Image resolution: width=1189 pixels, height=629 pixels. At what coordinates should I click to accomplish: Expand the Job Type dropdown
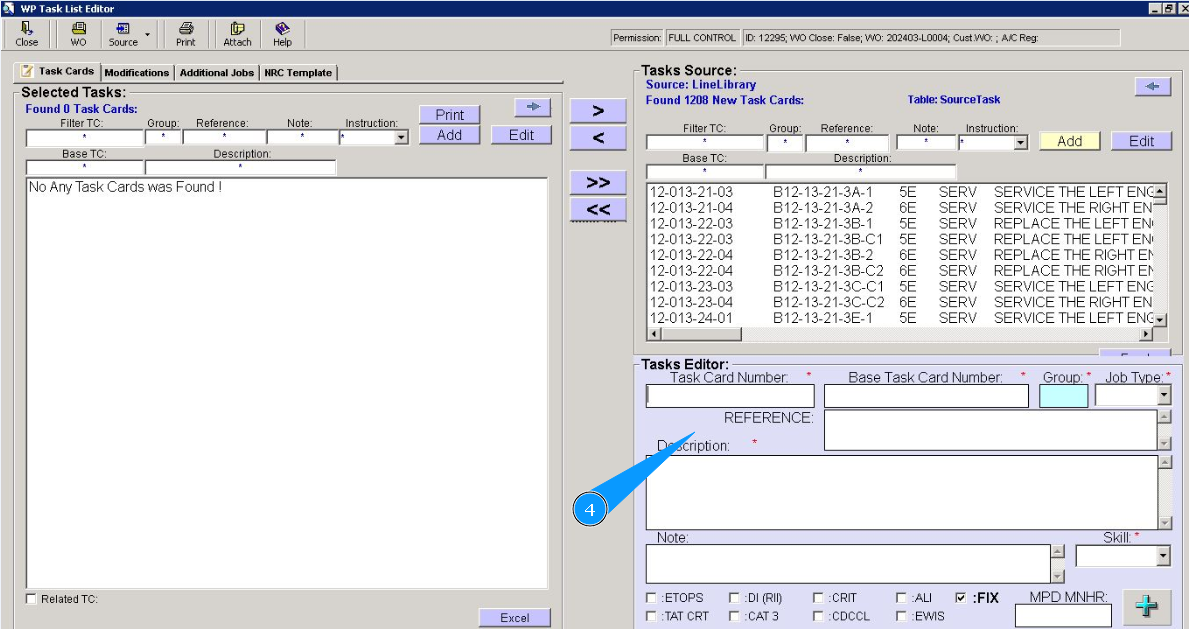click(1163, 396)
